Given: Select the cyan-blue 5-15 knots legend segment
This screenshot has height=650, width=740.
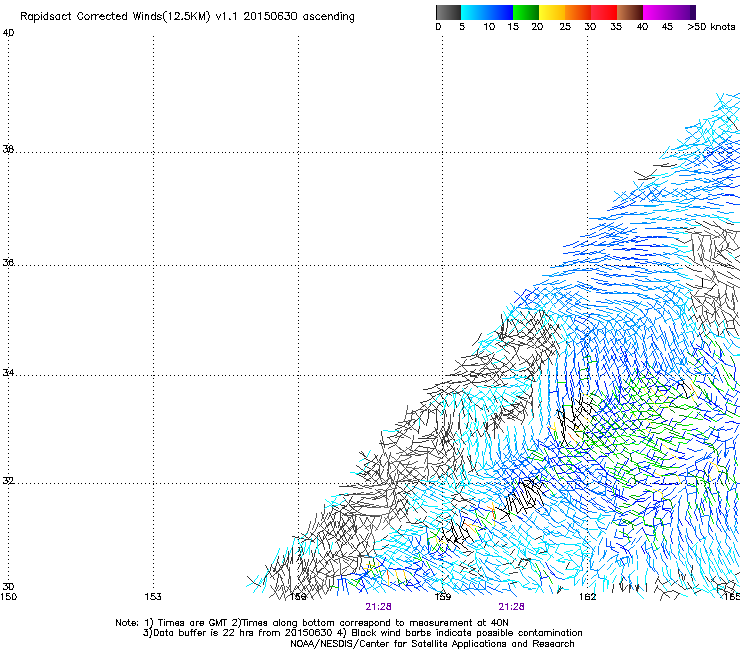Looking at the screenshot, I should (487, 12).
